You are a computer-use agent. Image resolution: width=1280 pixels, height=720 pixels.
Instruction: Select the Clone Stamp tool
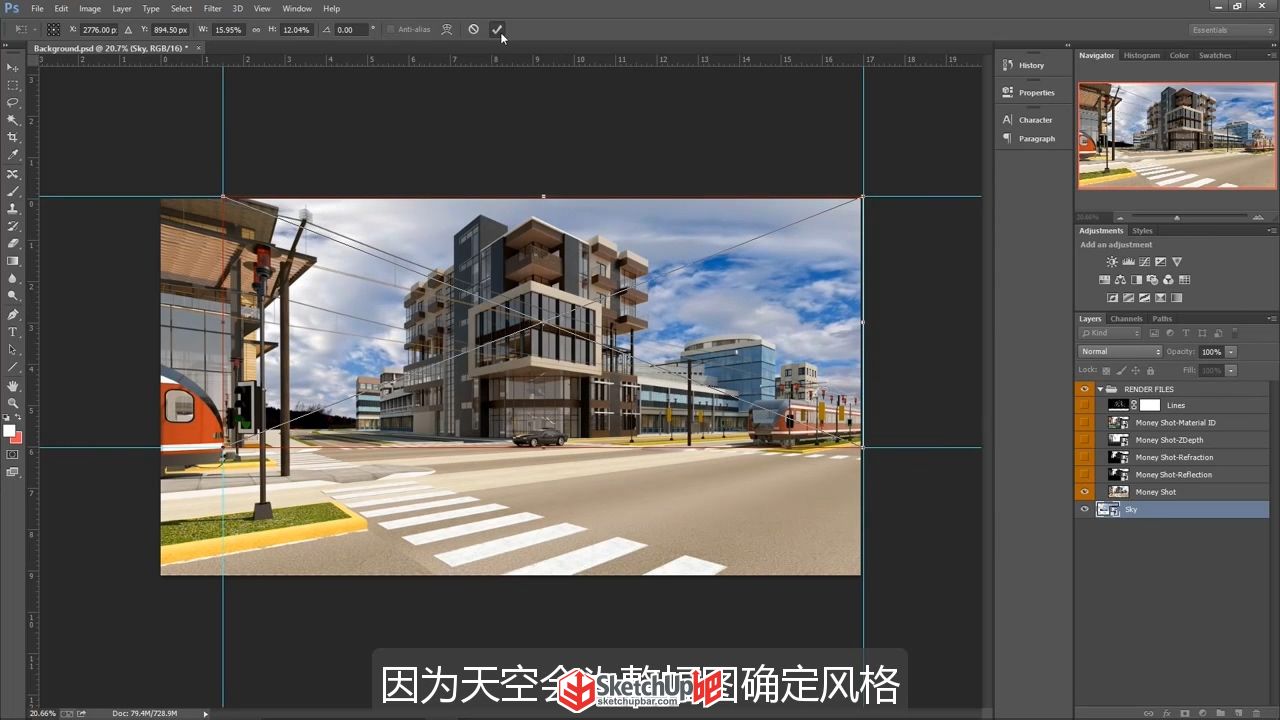[x=13, y=208]
